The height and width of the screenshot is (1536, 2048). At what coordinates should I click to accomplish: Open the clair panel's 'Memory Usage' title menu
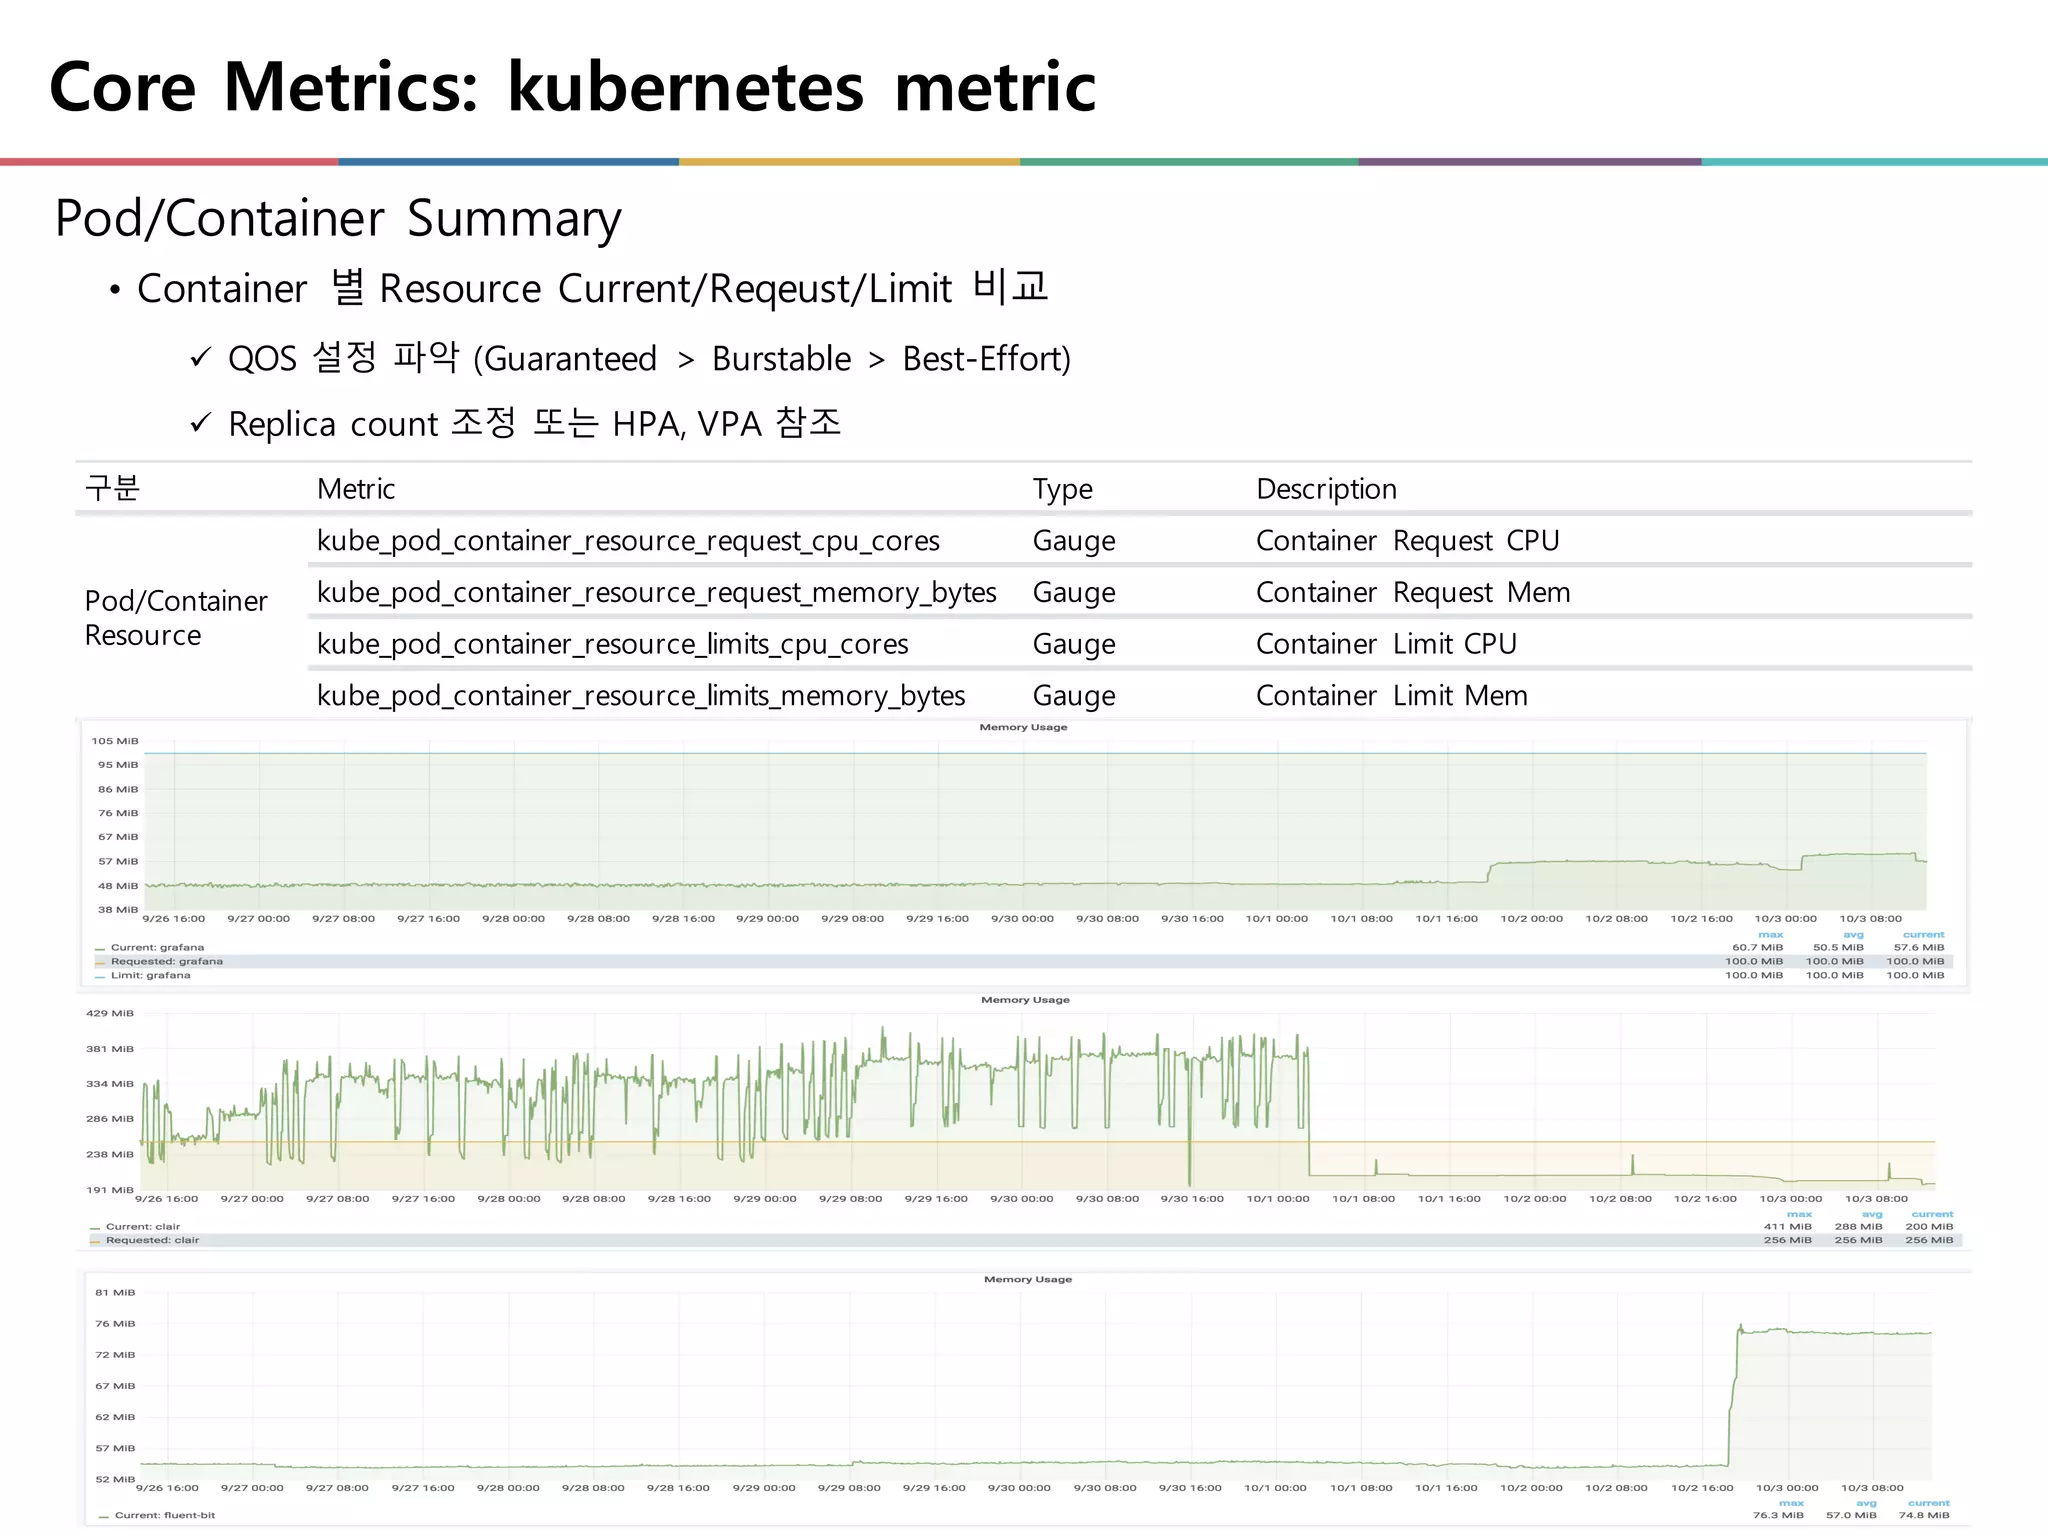tap(1025, 1000)
